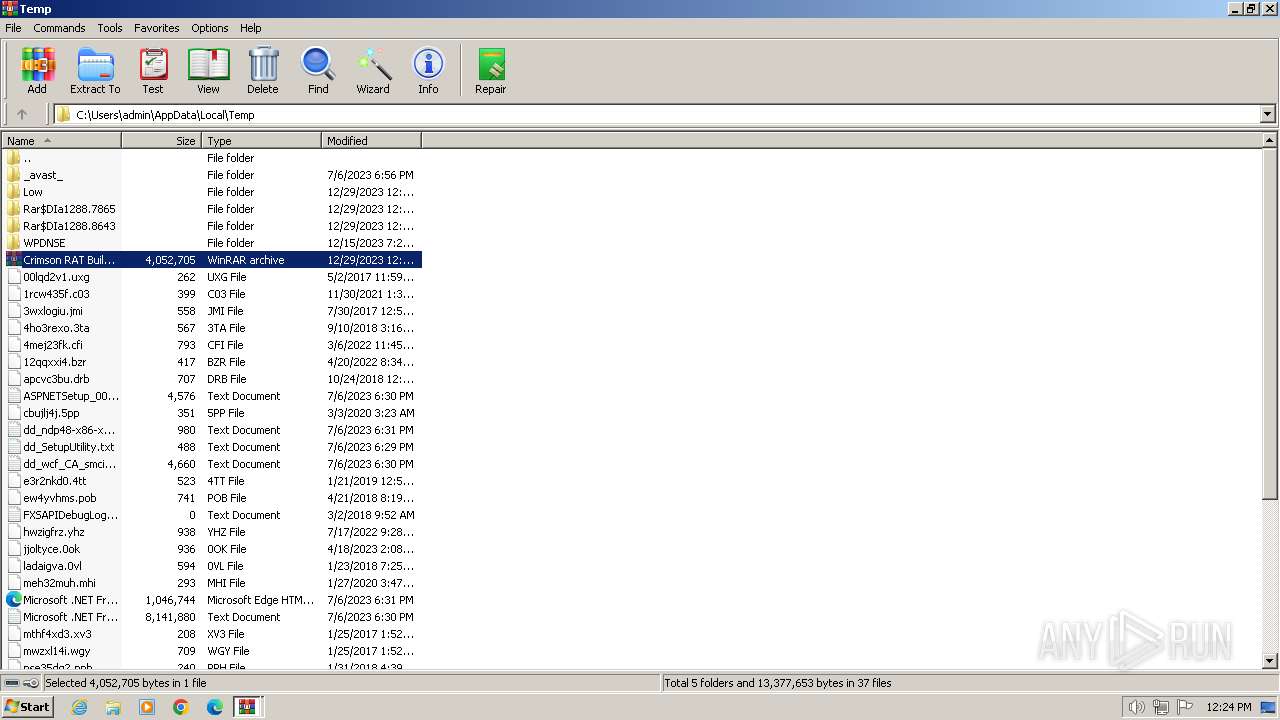Viewport: 1280px width, 720px height.
Task: Select the 4ho3rexo.3ta file
Action: pyautogui.click(x=212, y=328)
